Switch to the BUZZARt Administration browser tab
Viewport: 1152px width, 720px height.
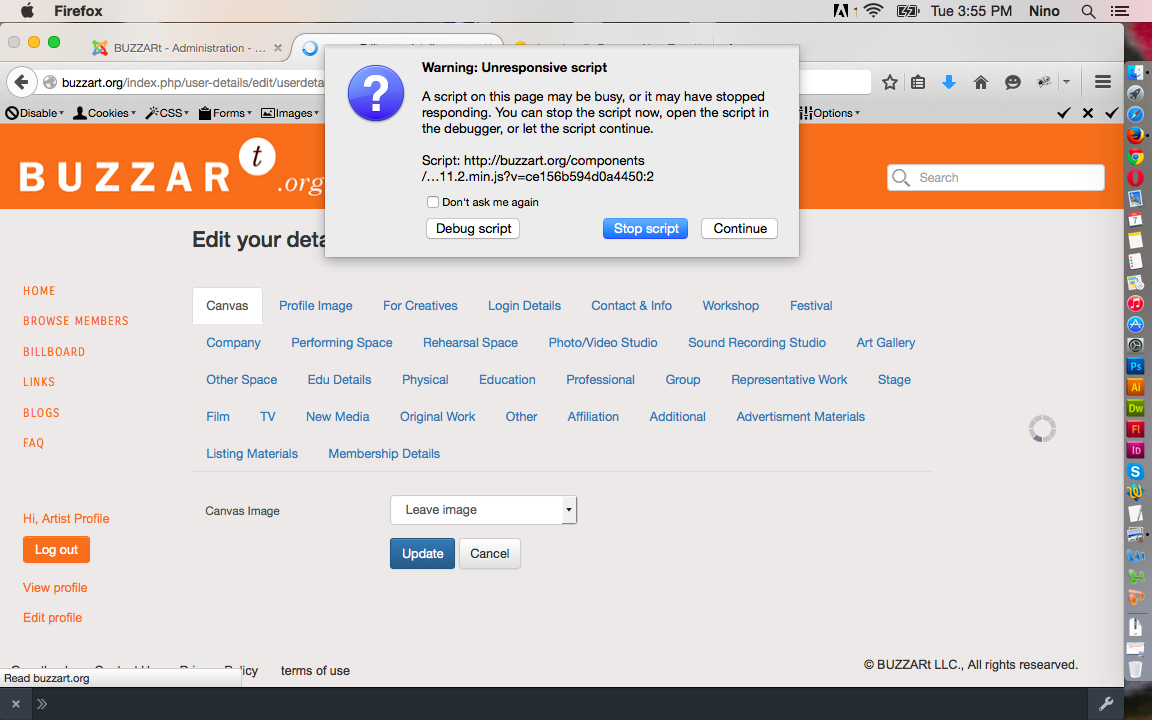(187, 48)
